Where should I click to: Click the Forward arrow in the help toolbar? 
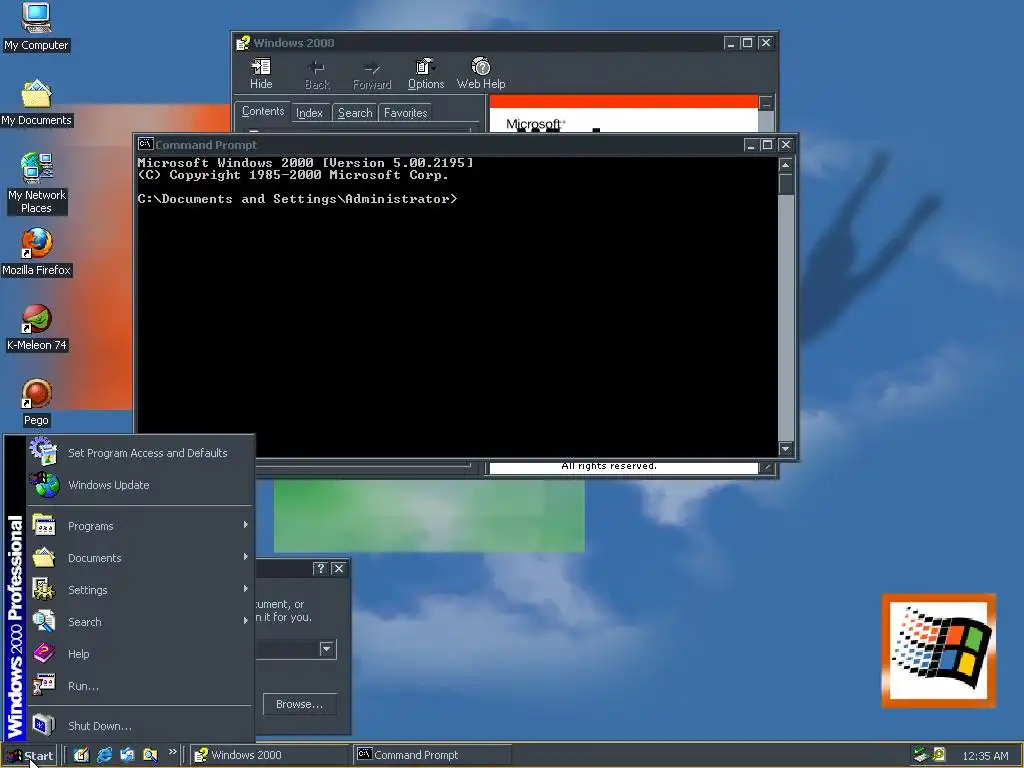coord(372,74)
